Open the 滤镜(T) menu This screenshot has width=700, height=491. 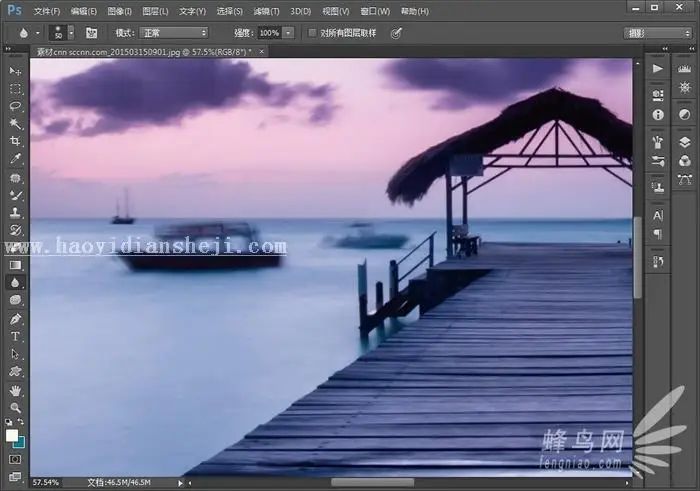[x=266, y=11]
